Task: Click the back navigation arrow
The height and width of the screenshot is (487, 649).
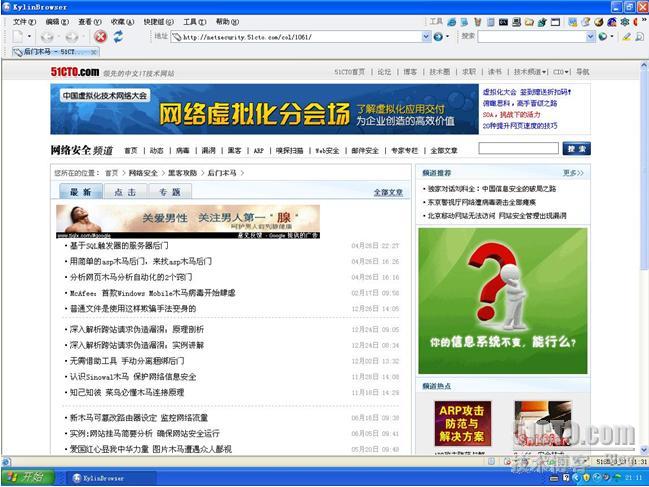Action: tap(47, 37)
